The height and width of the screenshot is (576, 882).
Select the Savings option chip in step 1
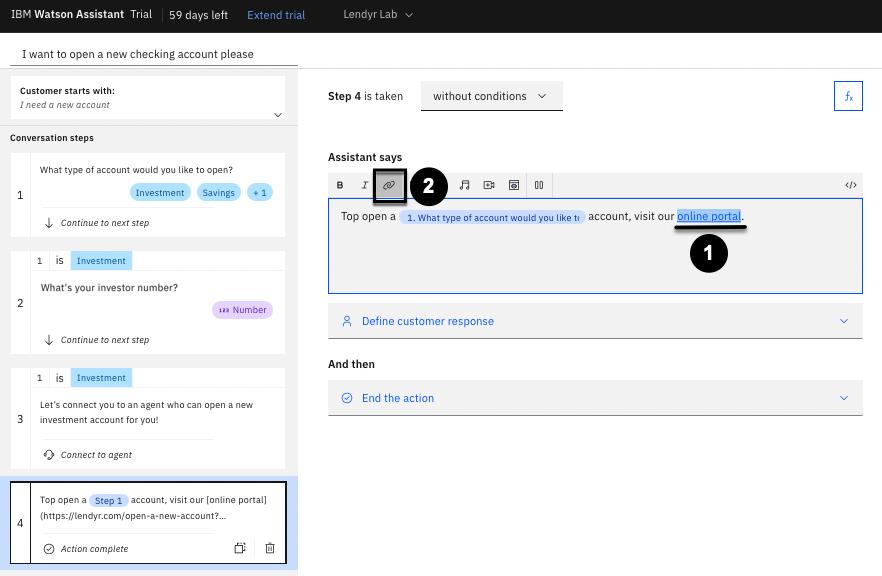[x=218, y=192]
